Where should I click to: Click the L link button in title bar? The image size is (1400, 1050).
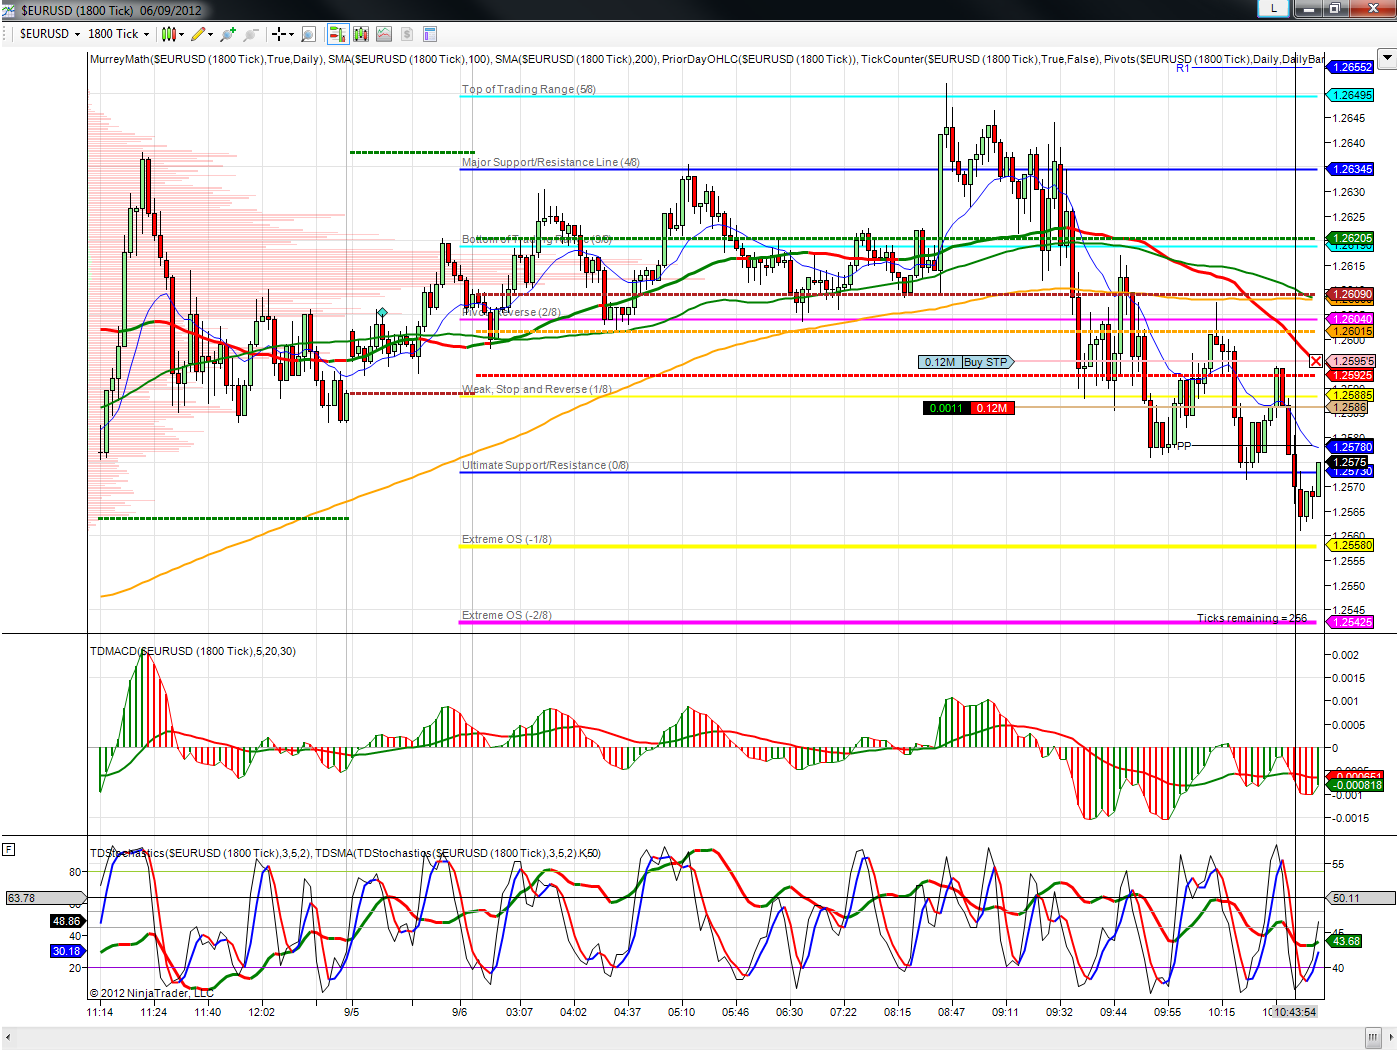coord(1273,8)
